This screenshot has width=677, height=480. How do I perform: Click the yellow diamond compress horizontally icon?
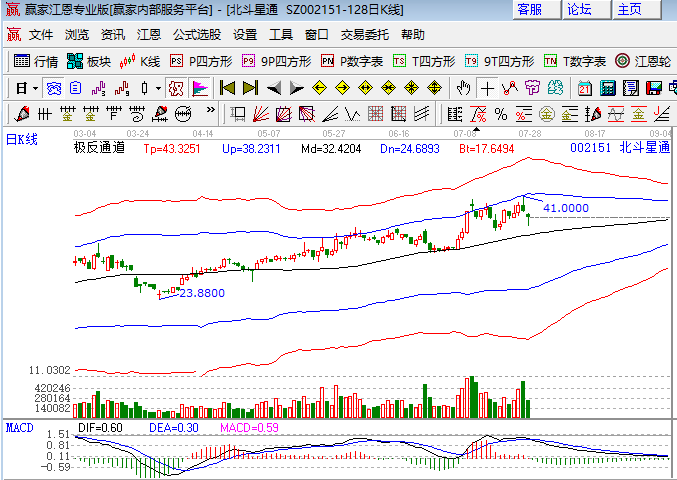pos(389,88)
